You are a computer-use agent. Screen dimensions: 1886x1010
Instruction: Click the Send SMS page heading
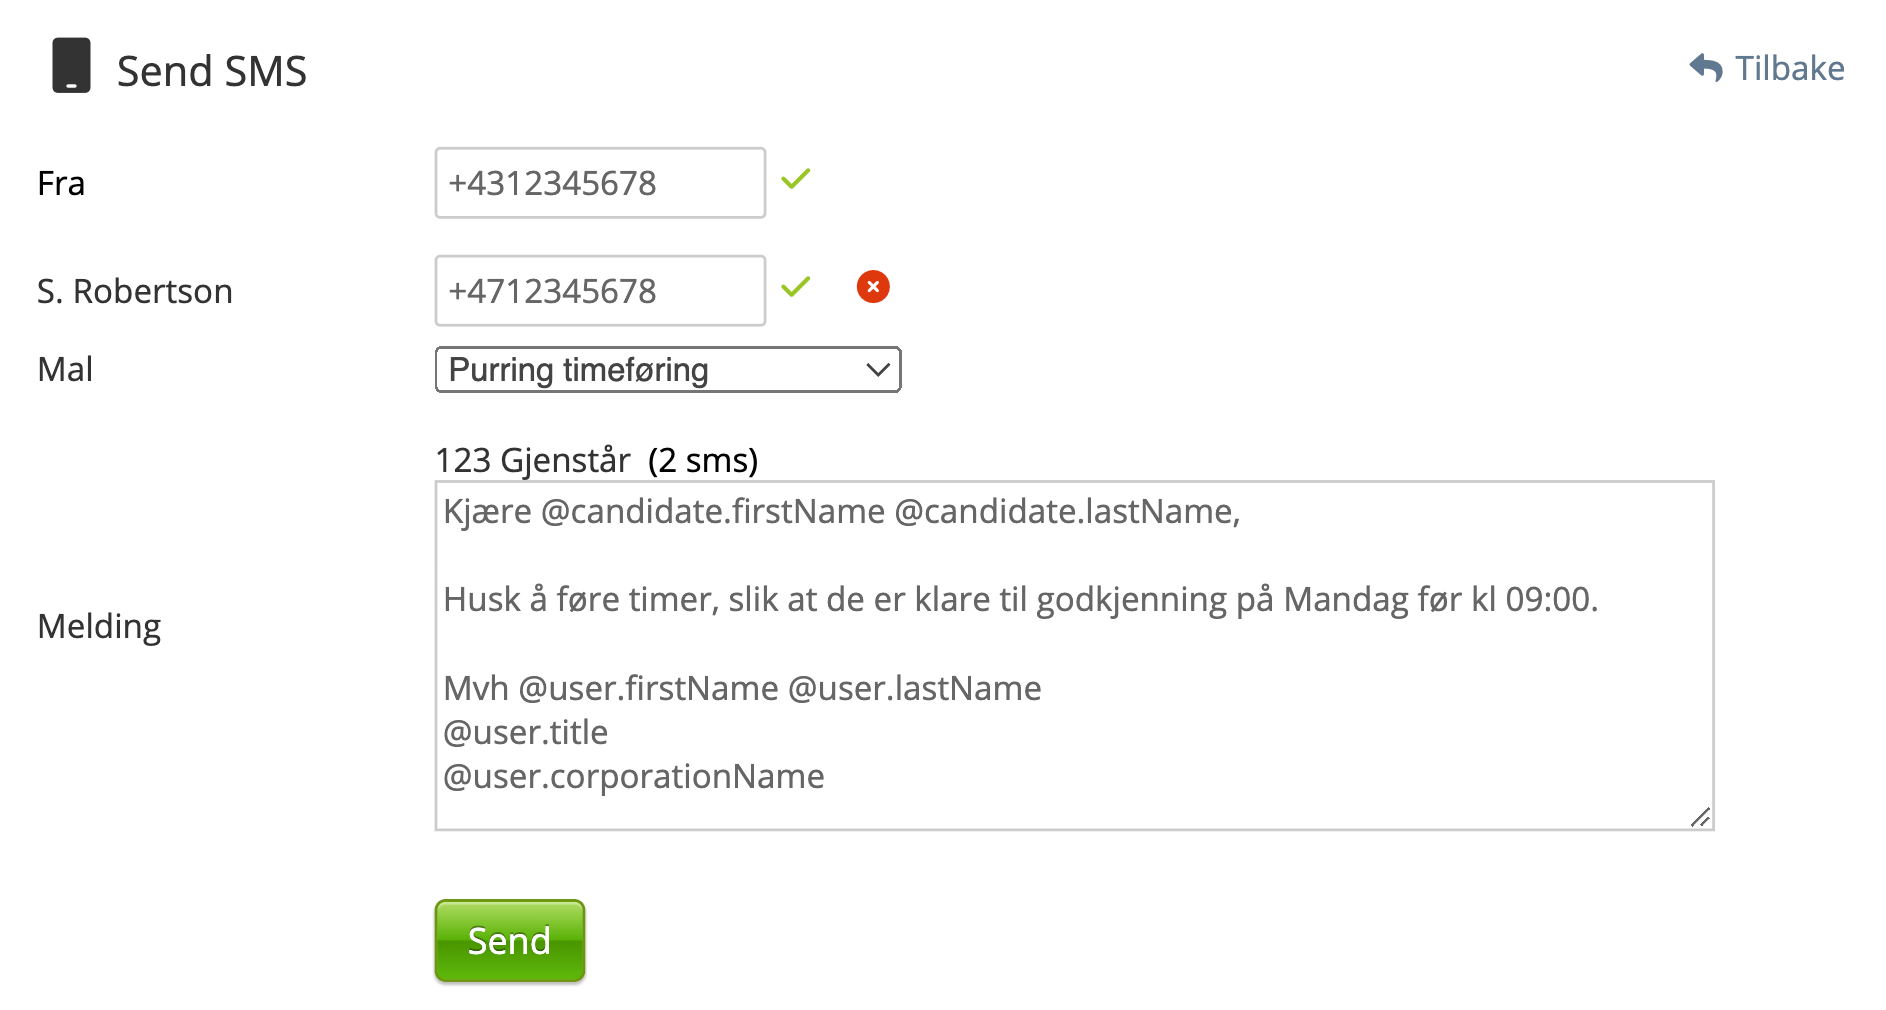point(211,71)
